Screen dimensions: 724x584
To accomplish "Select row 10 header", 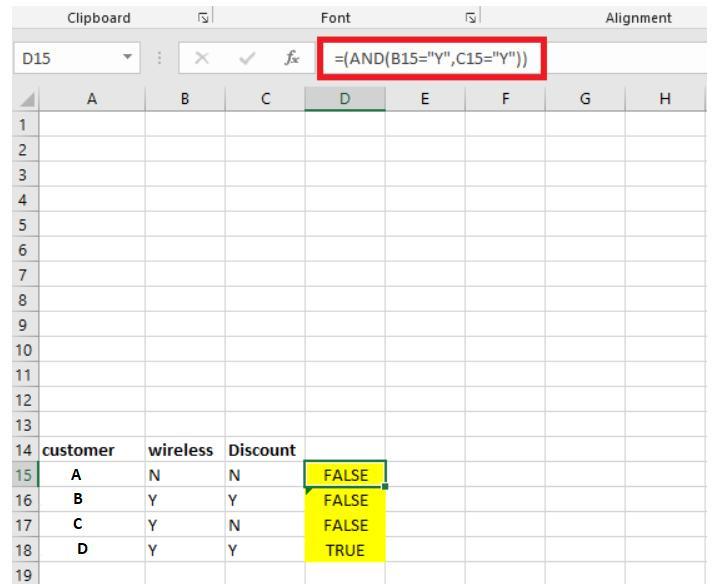I will point(26,349).
